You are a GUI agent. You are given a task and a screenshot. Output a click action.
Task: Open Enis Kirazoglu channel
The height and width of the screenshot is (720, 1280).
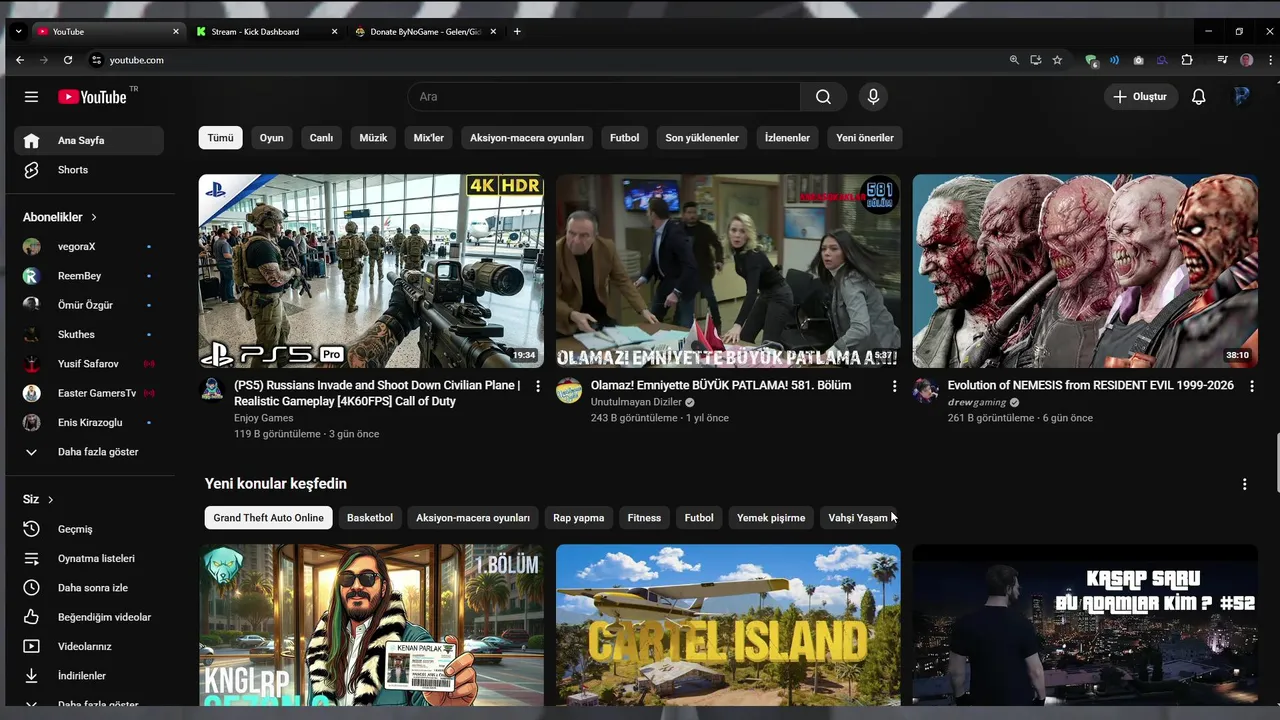pyautogui.click(x=89, y=423)
